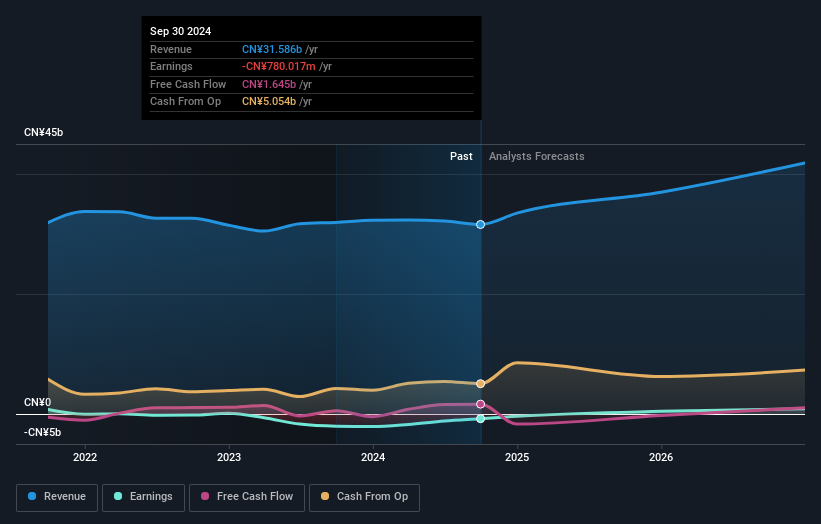The width and height of the screenshot is (821, 524).
Task: Select the 2025 x-axis label
Action: pyautogui.click(x=517, y=457)
